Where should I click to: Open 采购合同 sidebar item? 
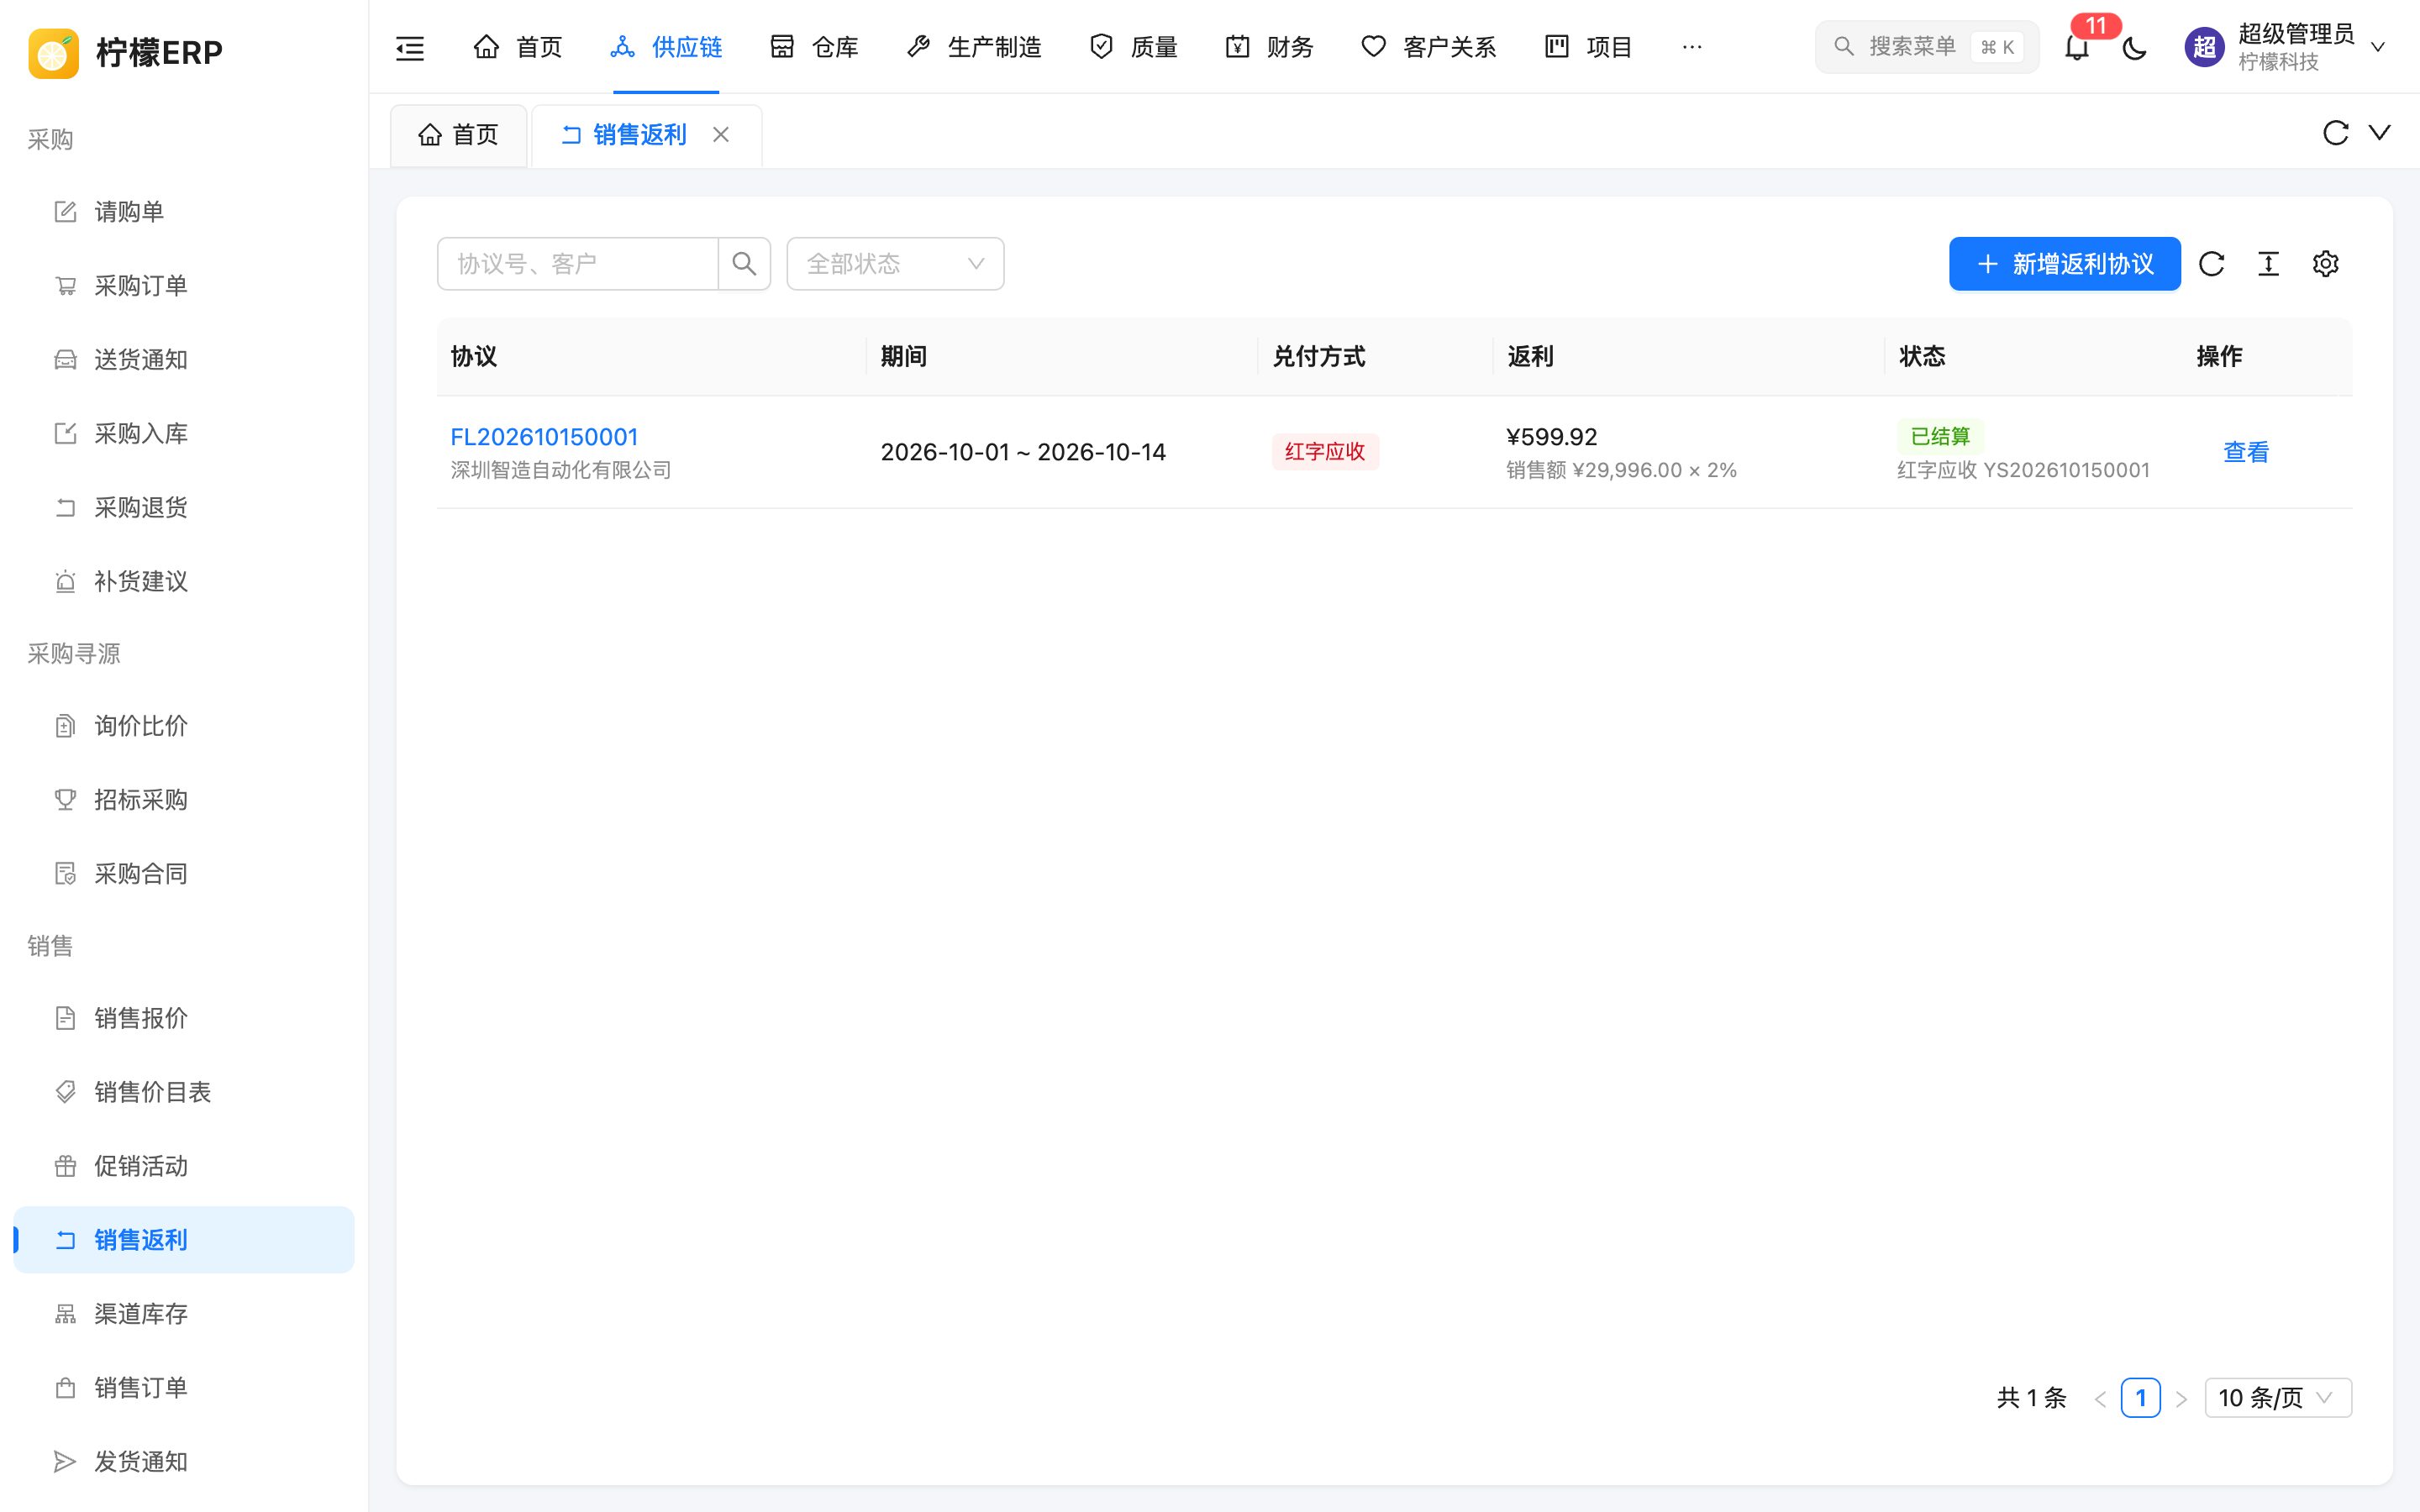click(x=184, y=874)
